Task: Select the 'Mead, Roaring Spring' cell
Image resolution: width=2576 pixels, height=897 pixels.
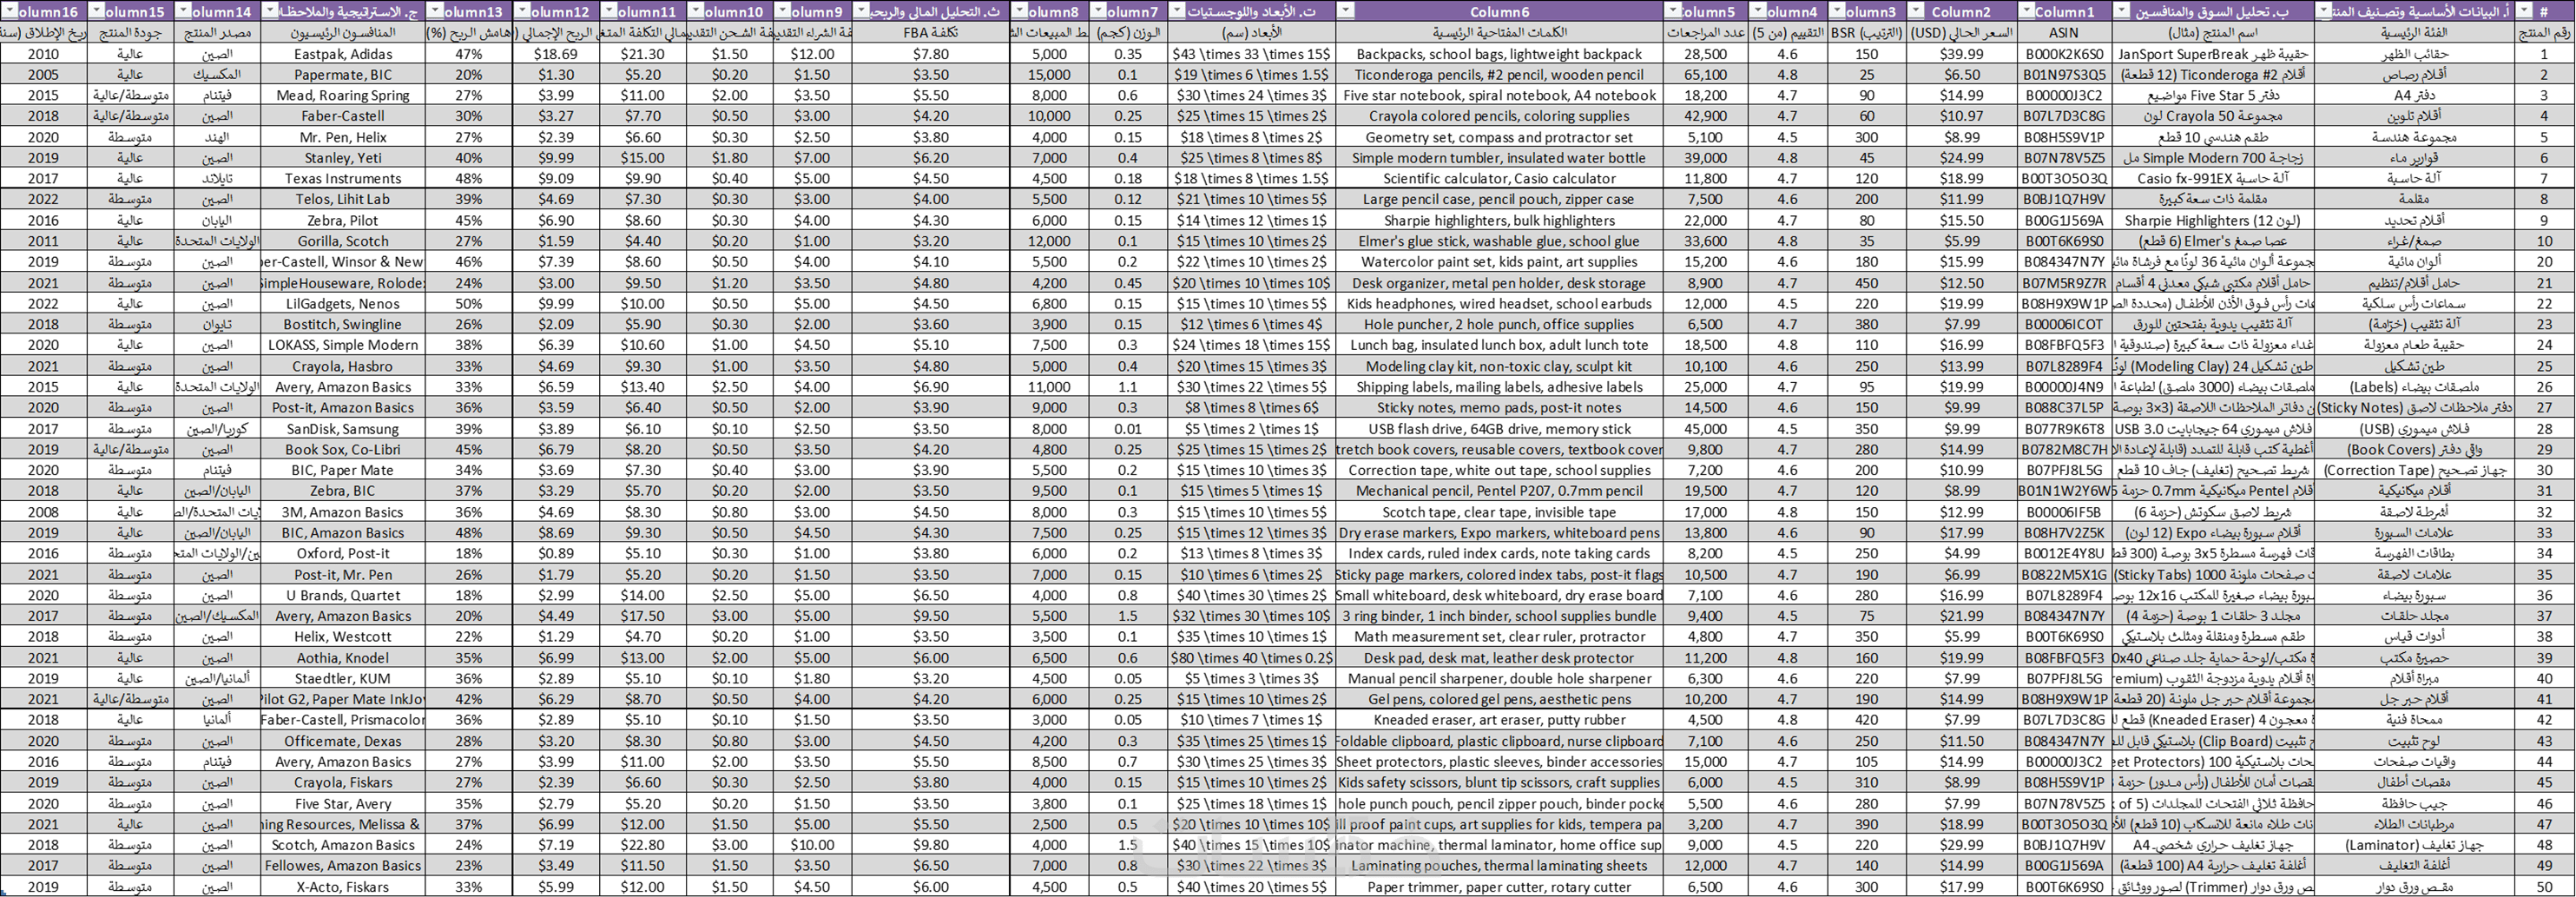Action: 342,96
